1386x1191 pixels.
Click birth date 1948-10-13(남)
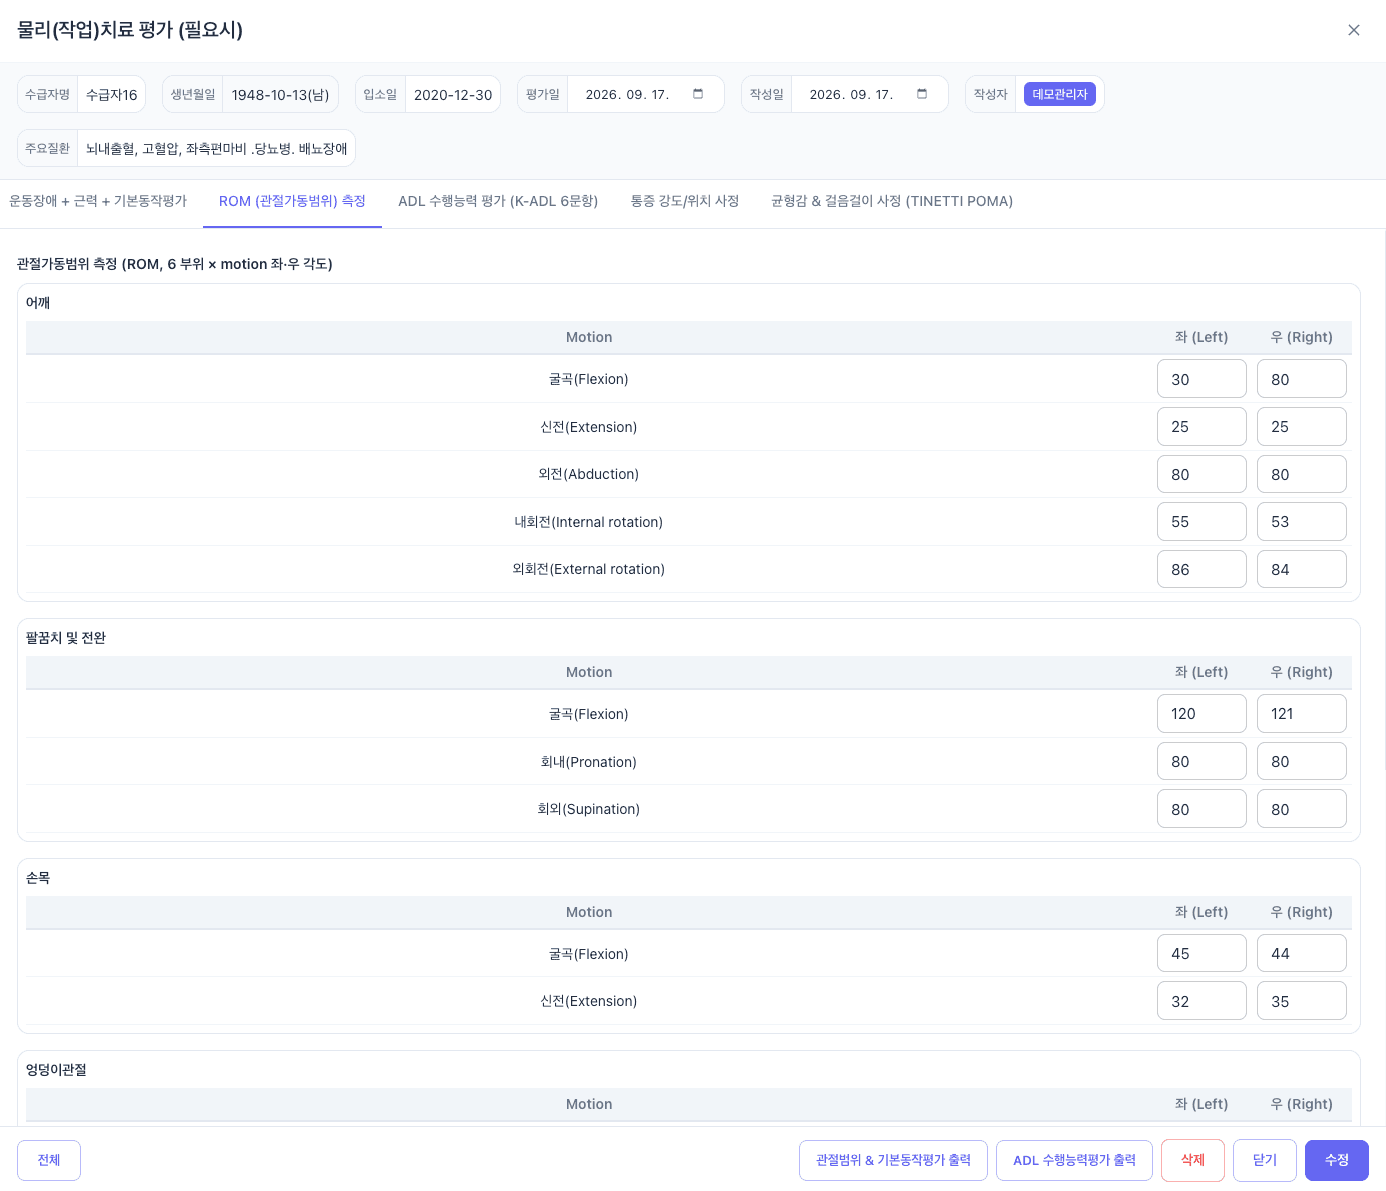(x=280, y=95)
